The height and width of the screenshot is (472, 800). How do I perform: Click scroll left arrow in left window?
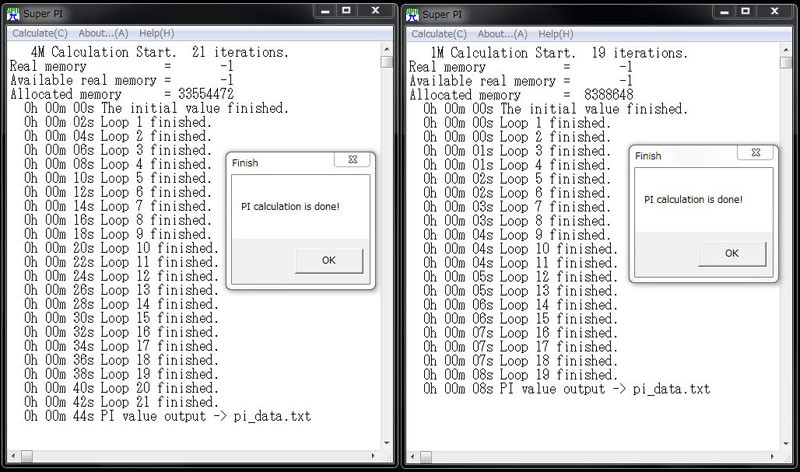coord(13,456)
